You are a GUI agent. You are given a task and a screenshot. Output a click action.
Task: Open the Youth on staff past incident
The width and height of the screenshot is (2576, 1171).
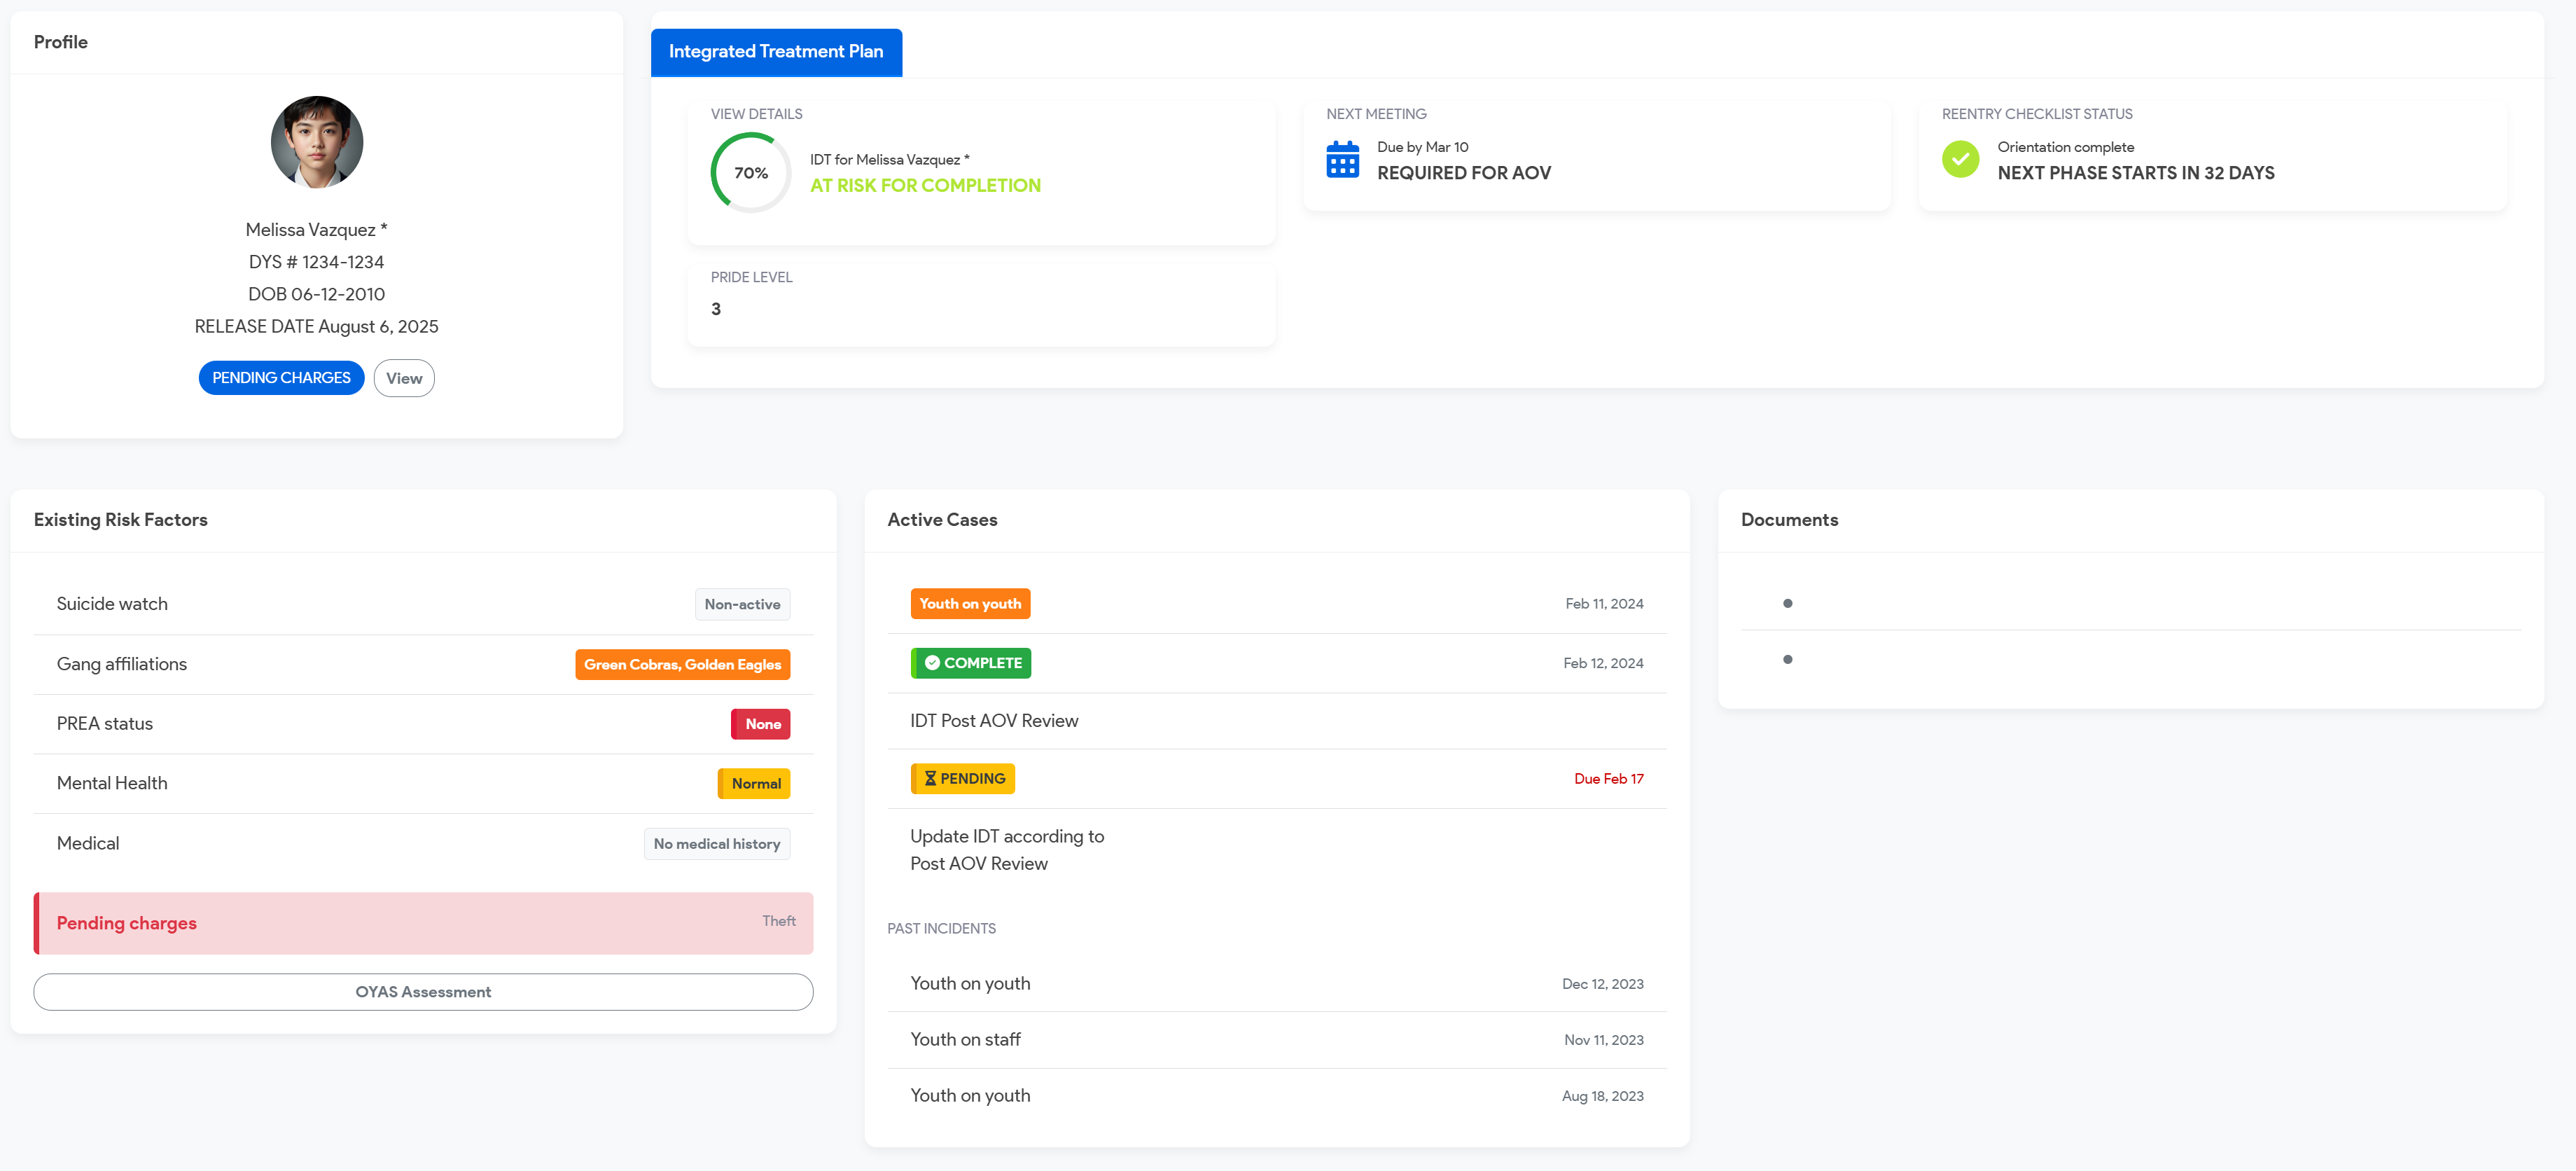click(965, 1040)
